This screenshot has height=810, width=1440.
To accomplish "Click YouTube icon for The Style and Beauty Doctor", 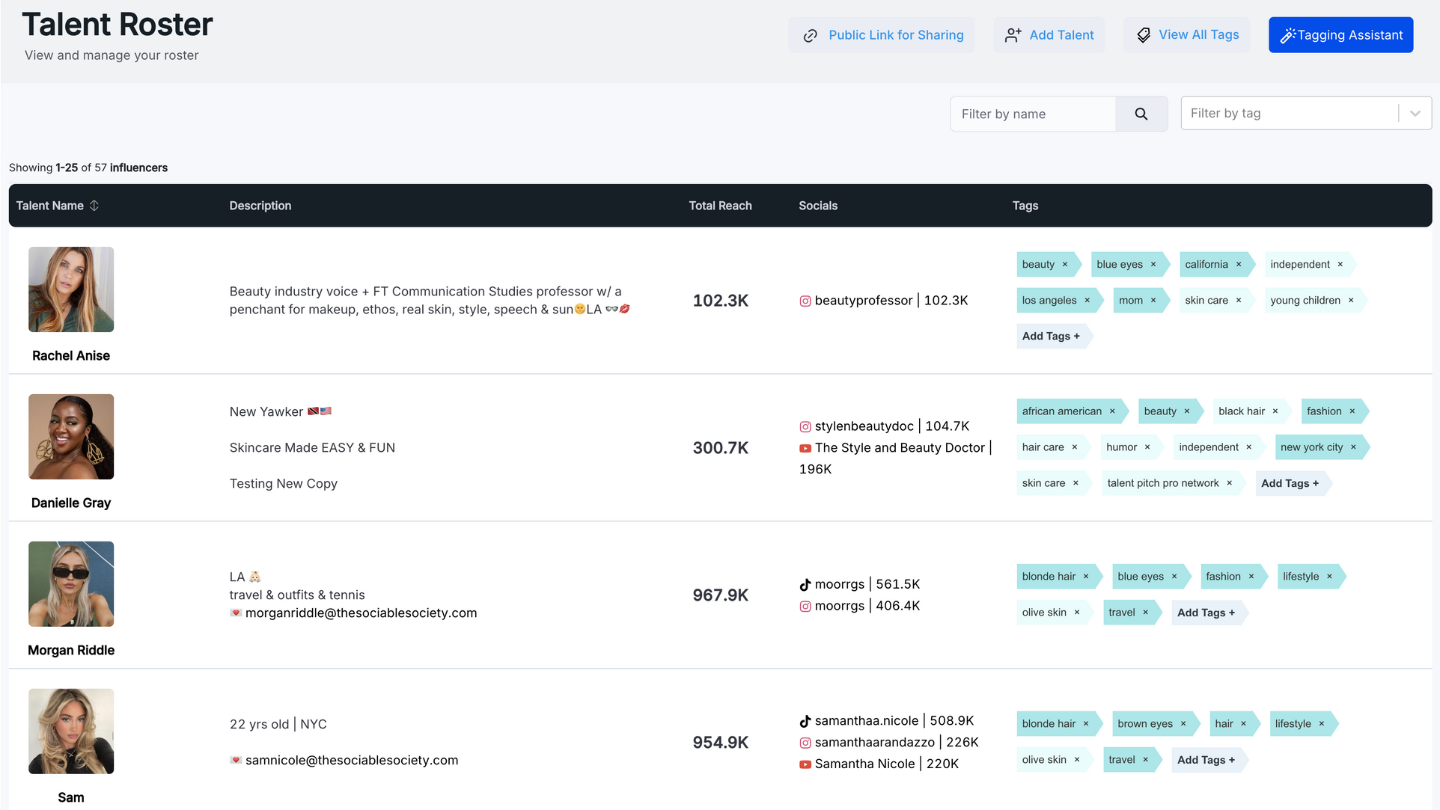I will click(x=805, y=448).
